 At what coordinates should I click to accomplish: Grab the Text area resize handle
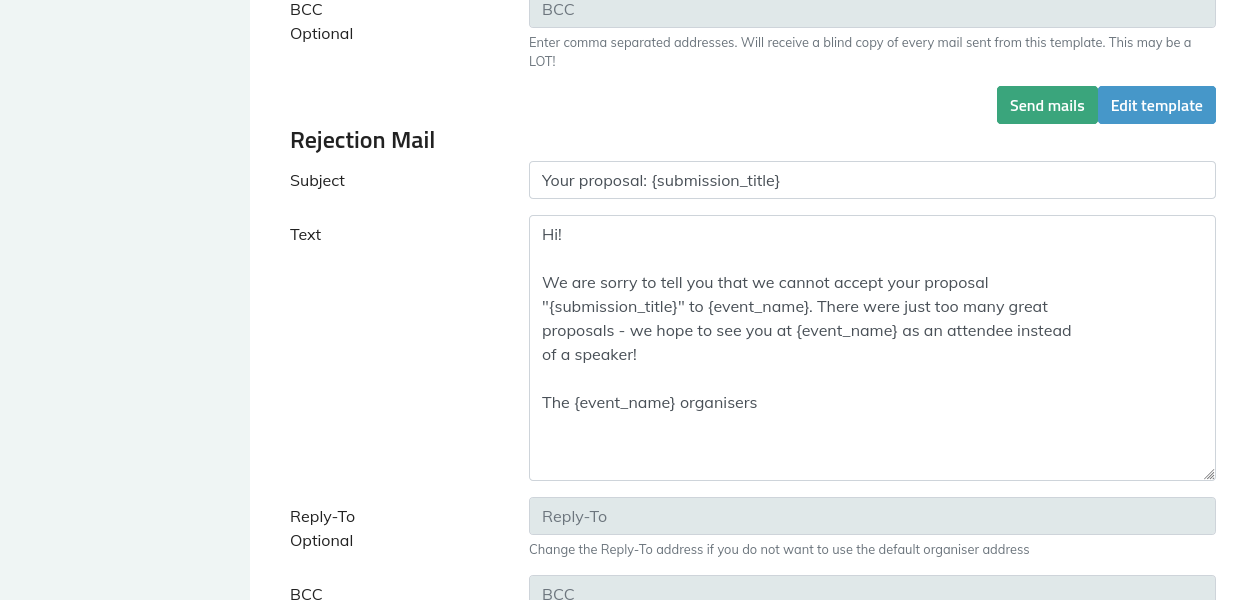click(x=1209, y=474)
